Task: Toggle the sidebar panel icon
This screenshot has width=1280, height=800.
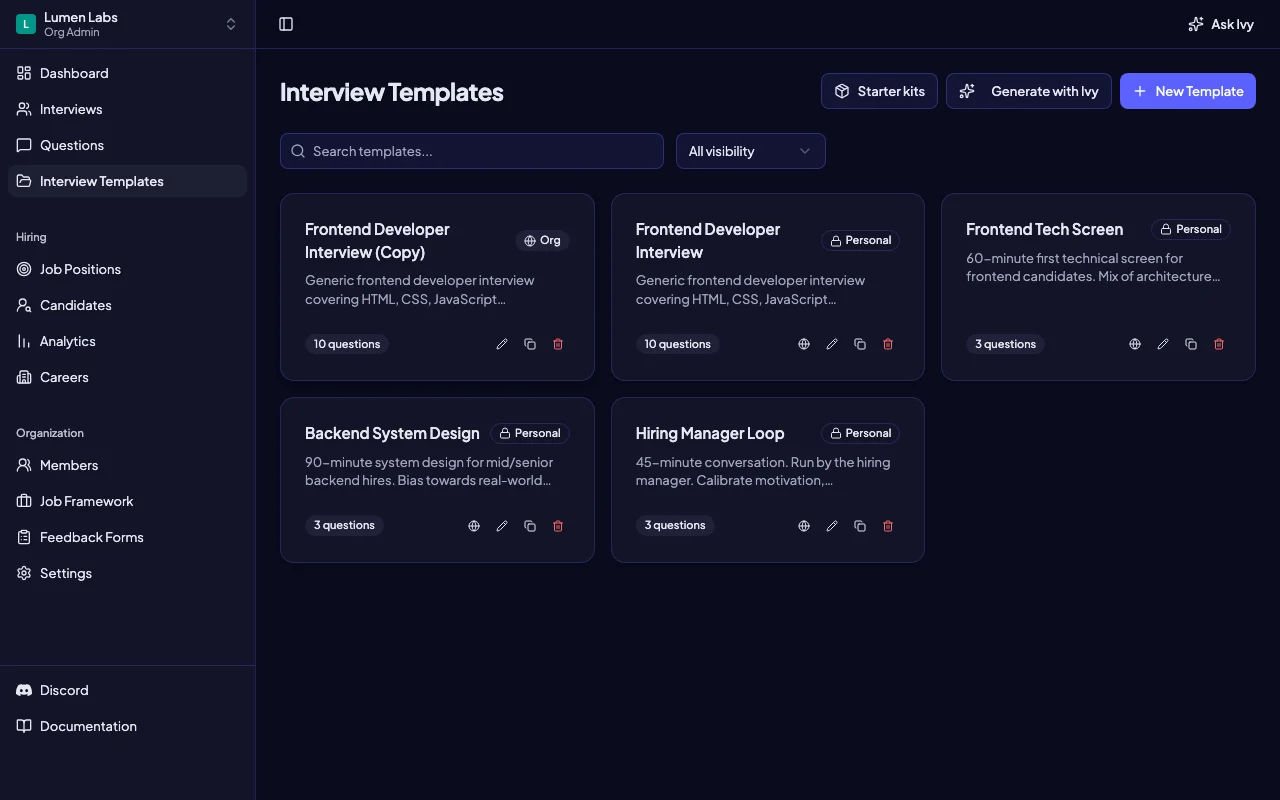Action: tap(286, 24)
